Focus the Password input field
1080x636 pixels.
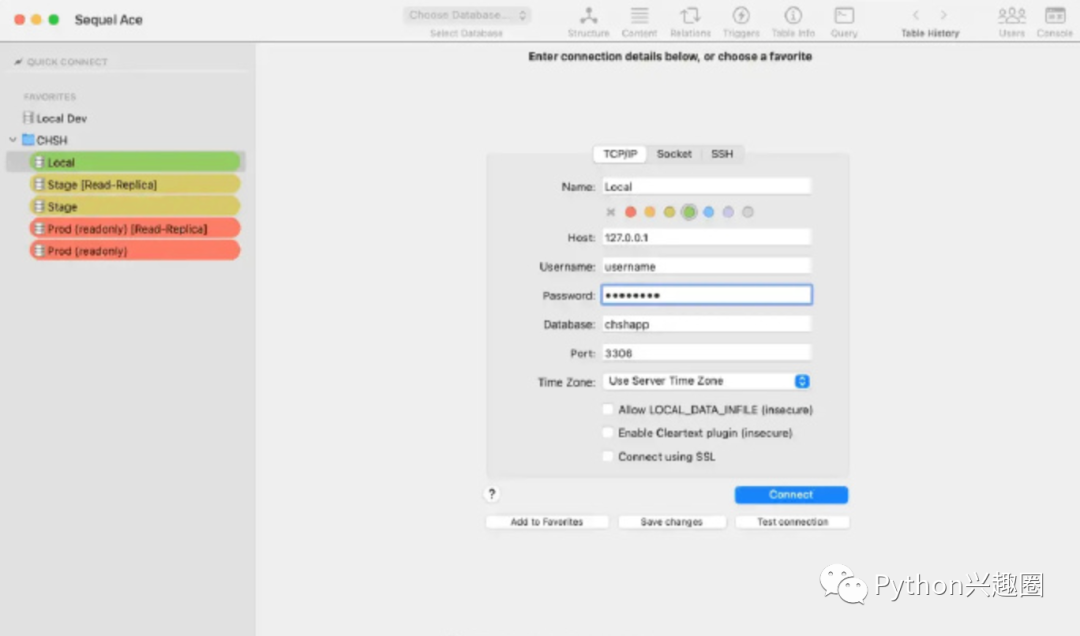(x=707, y=295)
